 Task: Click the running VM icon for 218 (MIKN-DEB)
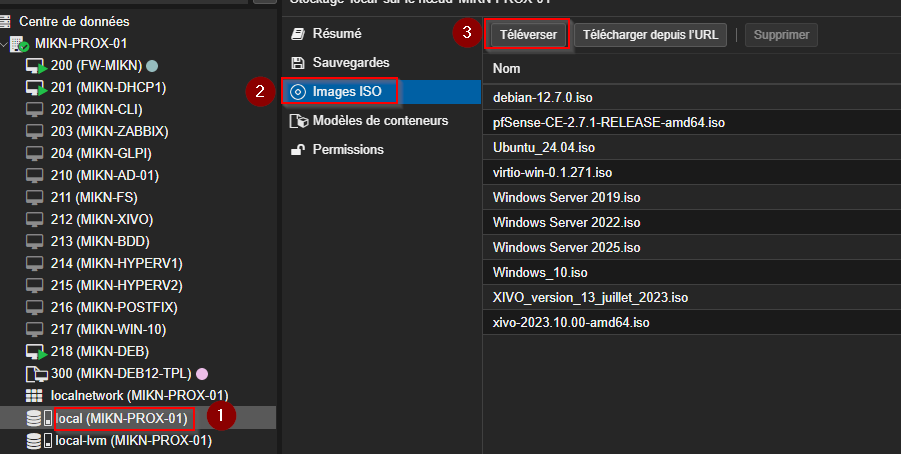(x=36, y=352)
